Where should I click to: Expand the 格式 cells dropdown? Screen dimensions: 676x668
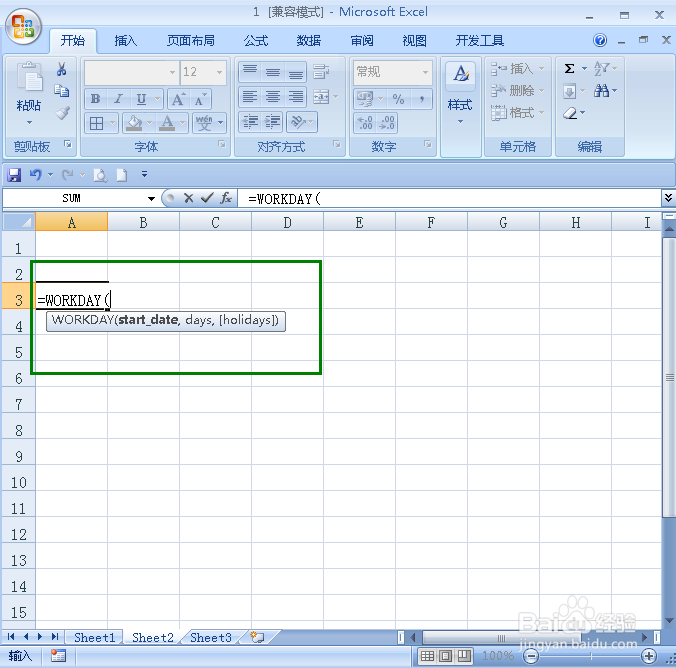[541, 113]
